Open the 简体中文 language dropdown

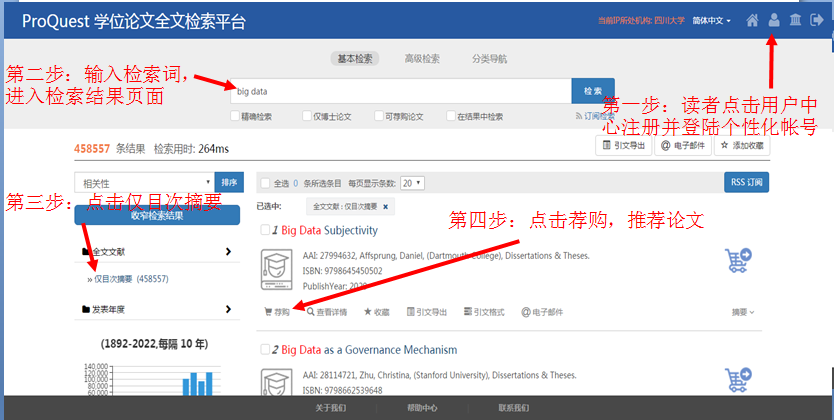pos(711,21)
